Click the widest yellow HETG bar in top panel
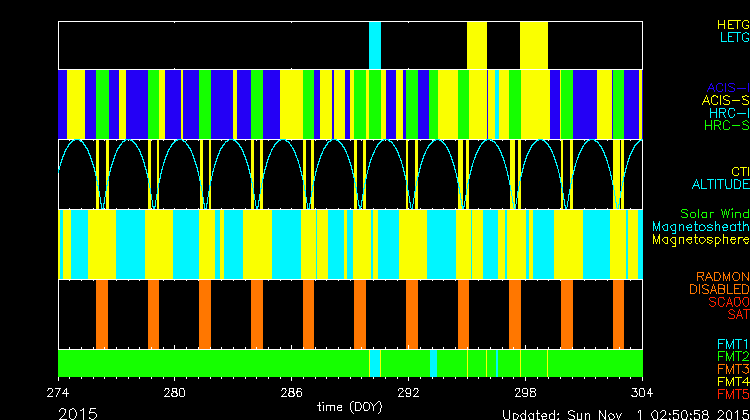Image resolution: width=750 pixels, height=420 pixels. tap(533, 45)
